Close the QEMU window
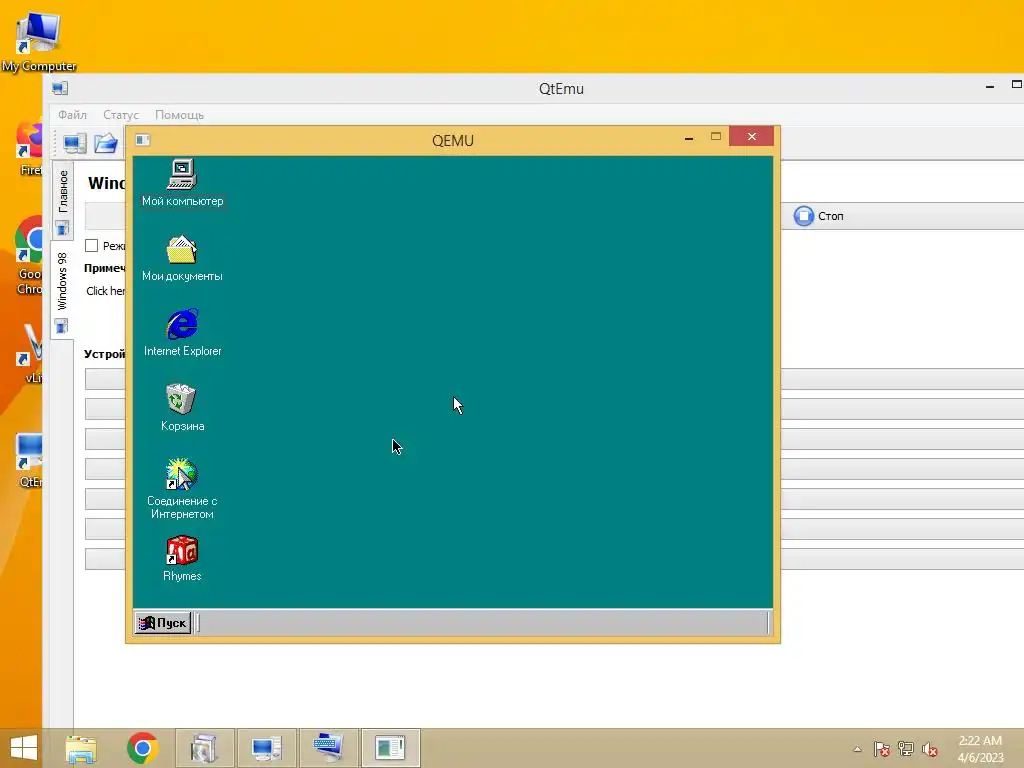1024x768 pixels. click(752, 136)
